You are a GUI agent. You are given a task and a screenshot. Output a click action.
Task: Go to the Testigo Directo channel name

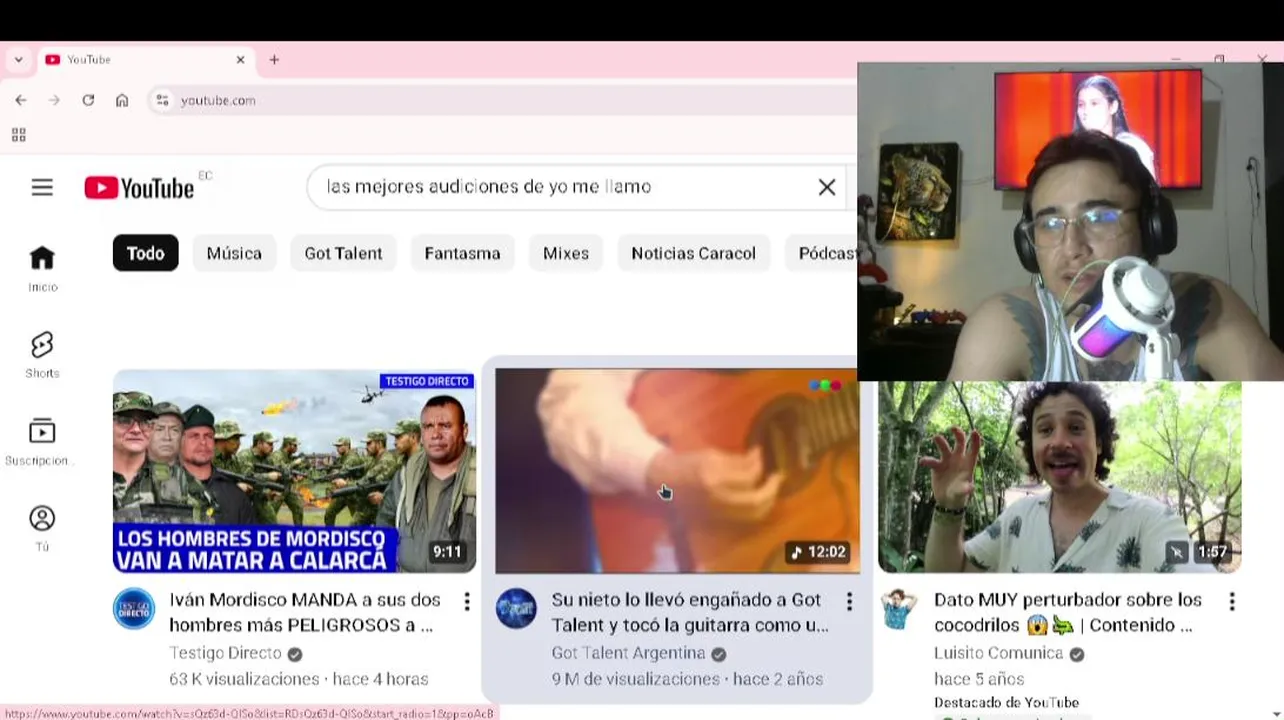tap(226, 653)
